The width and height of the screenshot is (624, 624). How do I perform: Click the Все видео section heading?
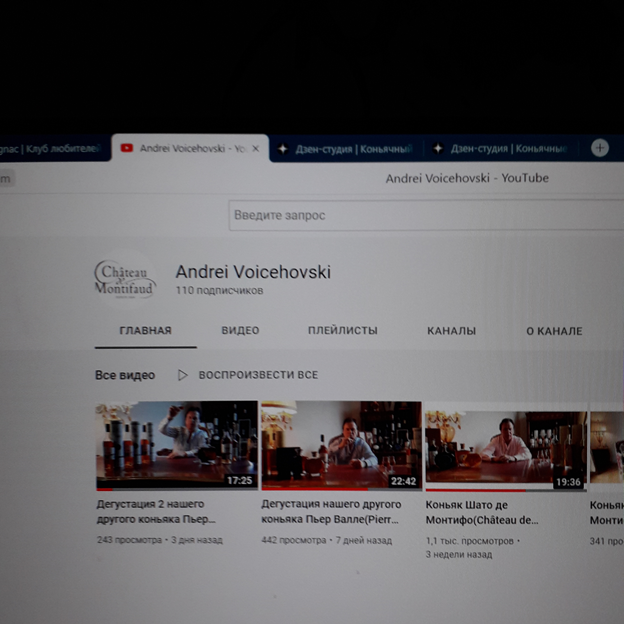(x=125, y=375)
